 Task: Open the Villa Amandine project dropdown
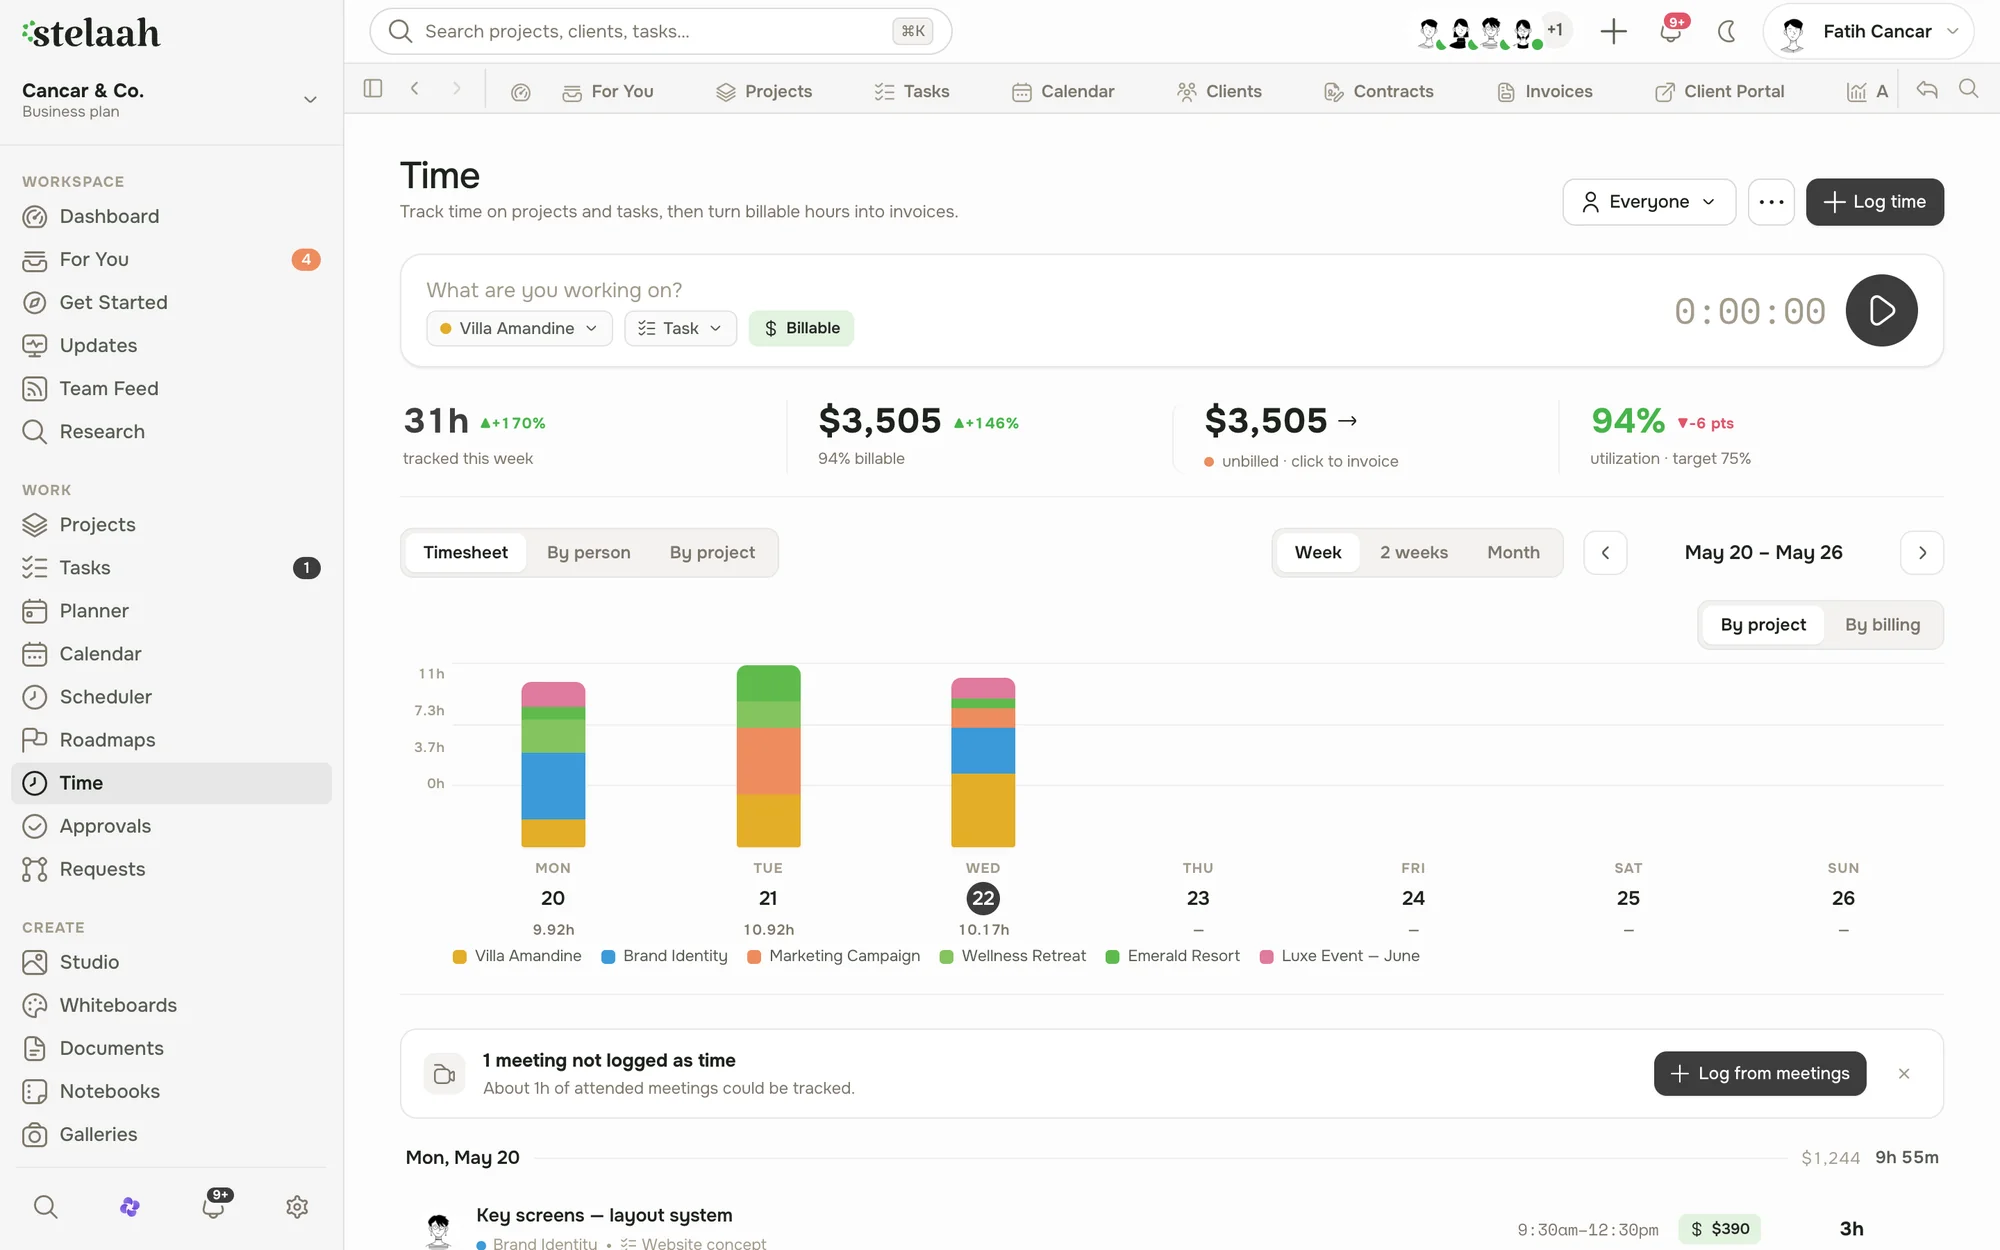[519, 328]
